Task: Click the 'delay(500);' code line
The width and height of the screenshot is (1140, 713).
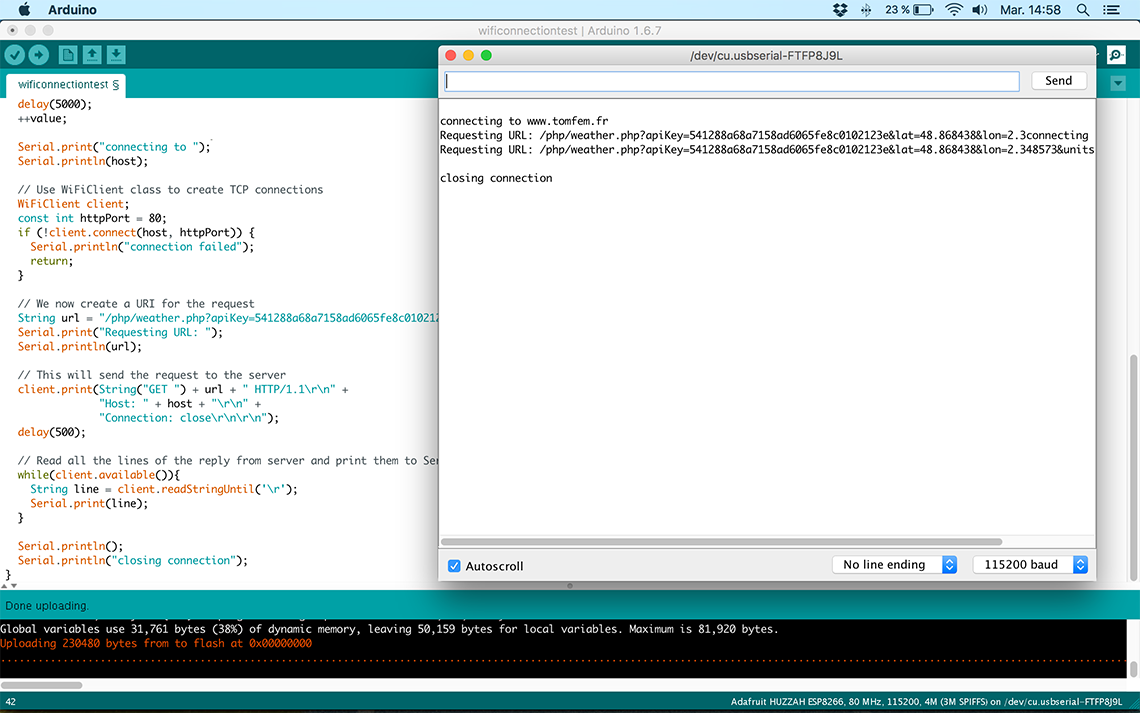Action: click(x=52, y=432)
